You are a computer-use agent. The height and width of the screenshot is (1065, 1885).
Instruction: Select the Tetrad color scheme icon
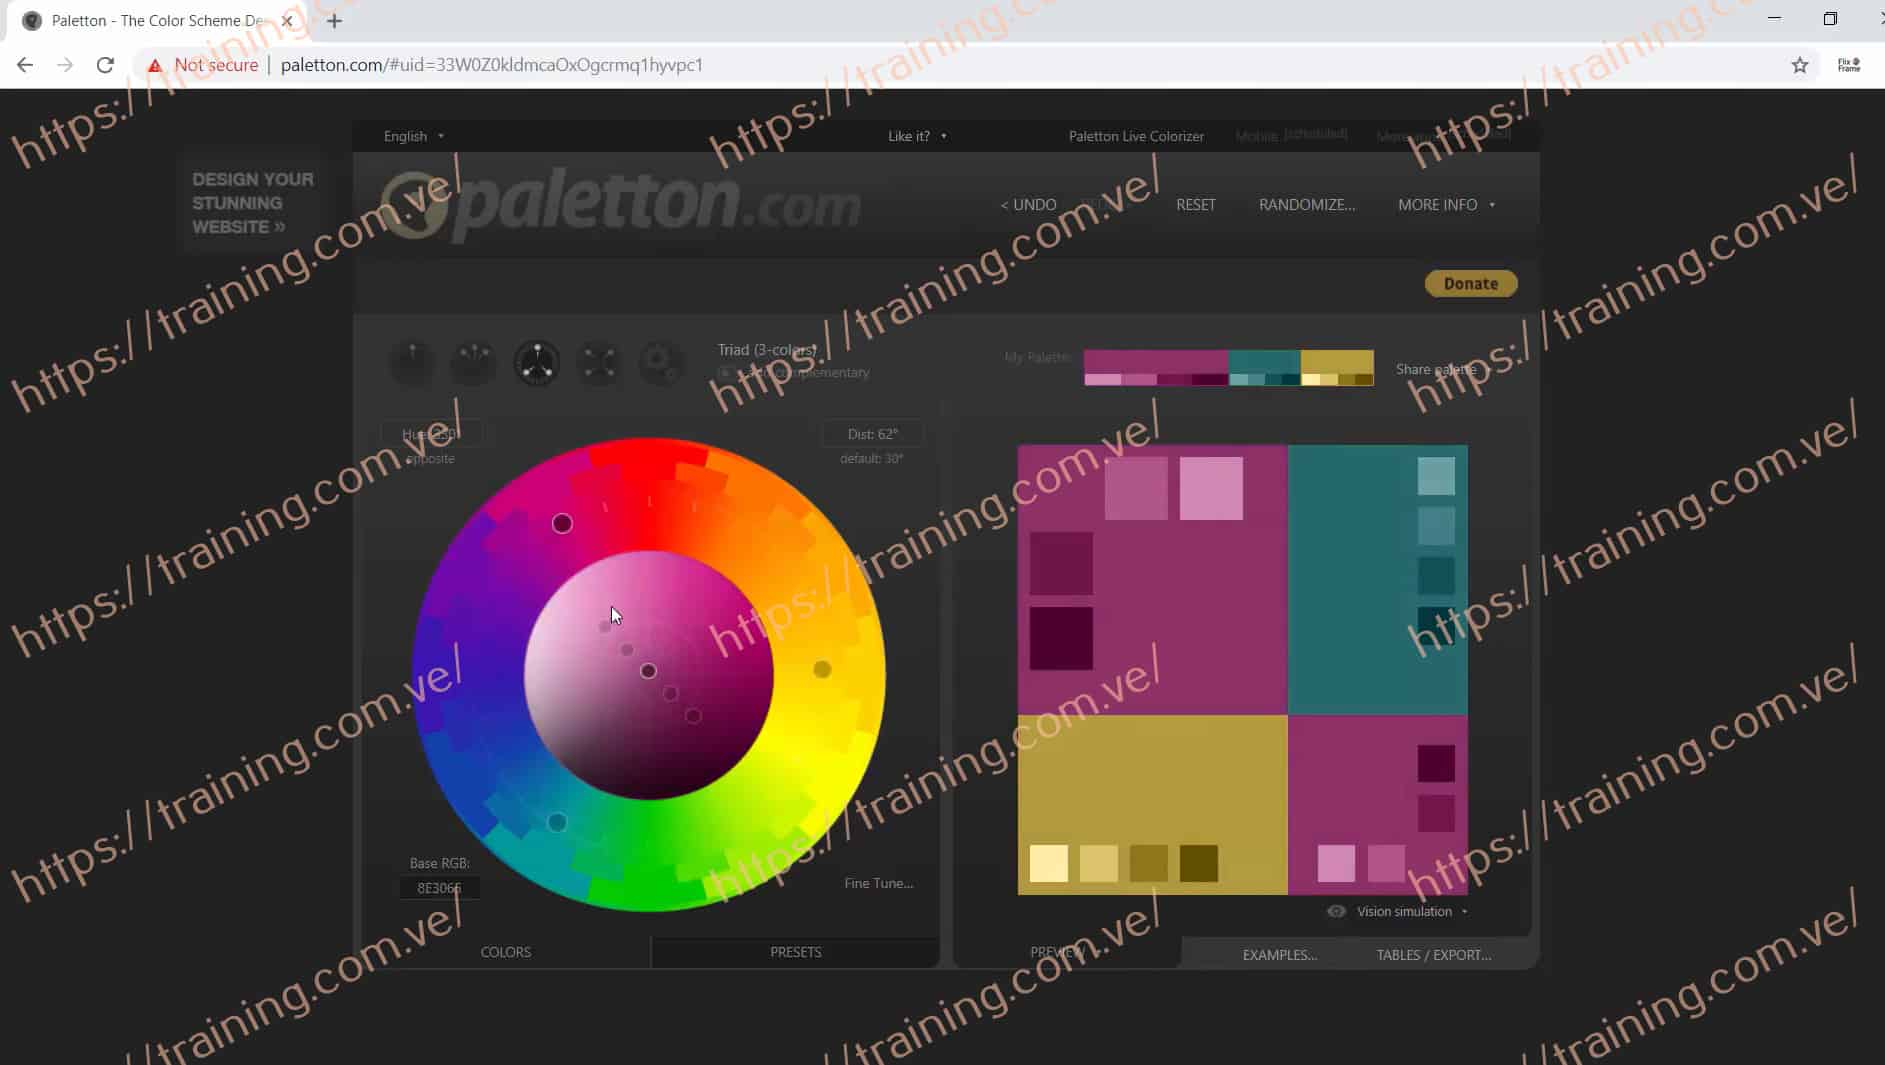[599, 363]
